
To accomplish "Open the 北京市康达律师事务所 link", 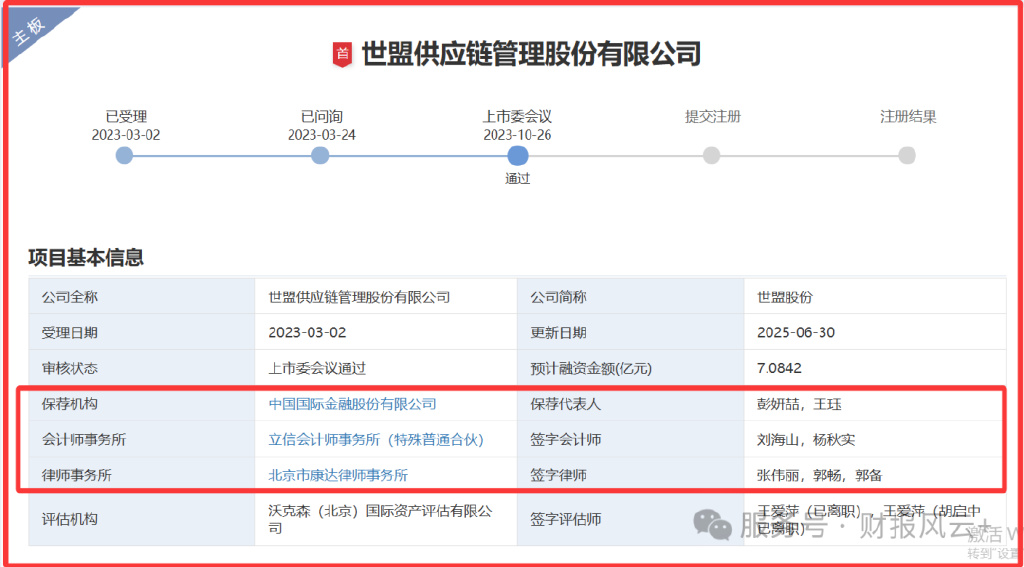I will tap(338, 475).
